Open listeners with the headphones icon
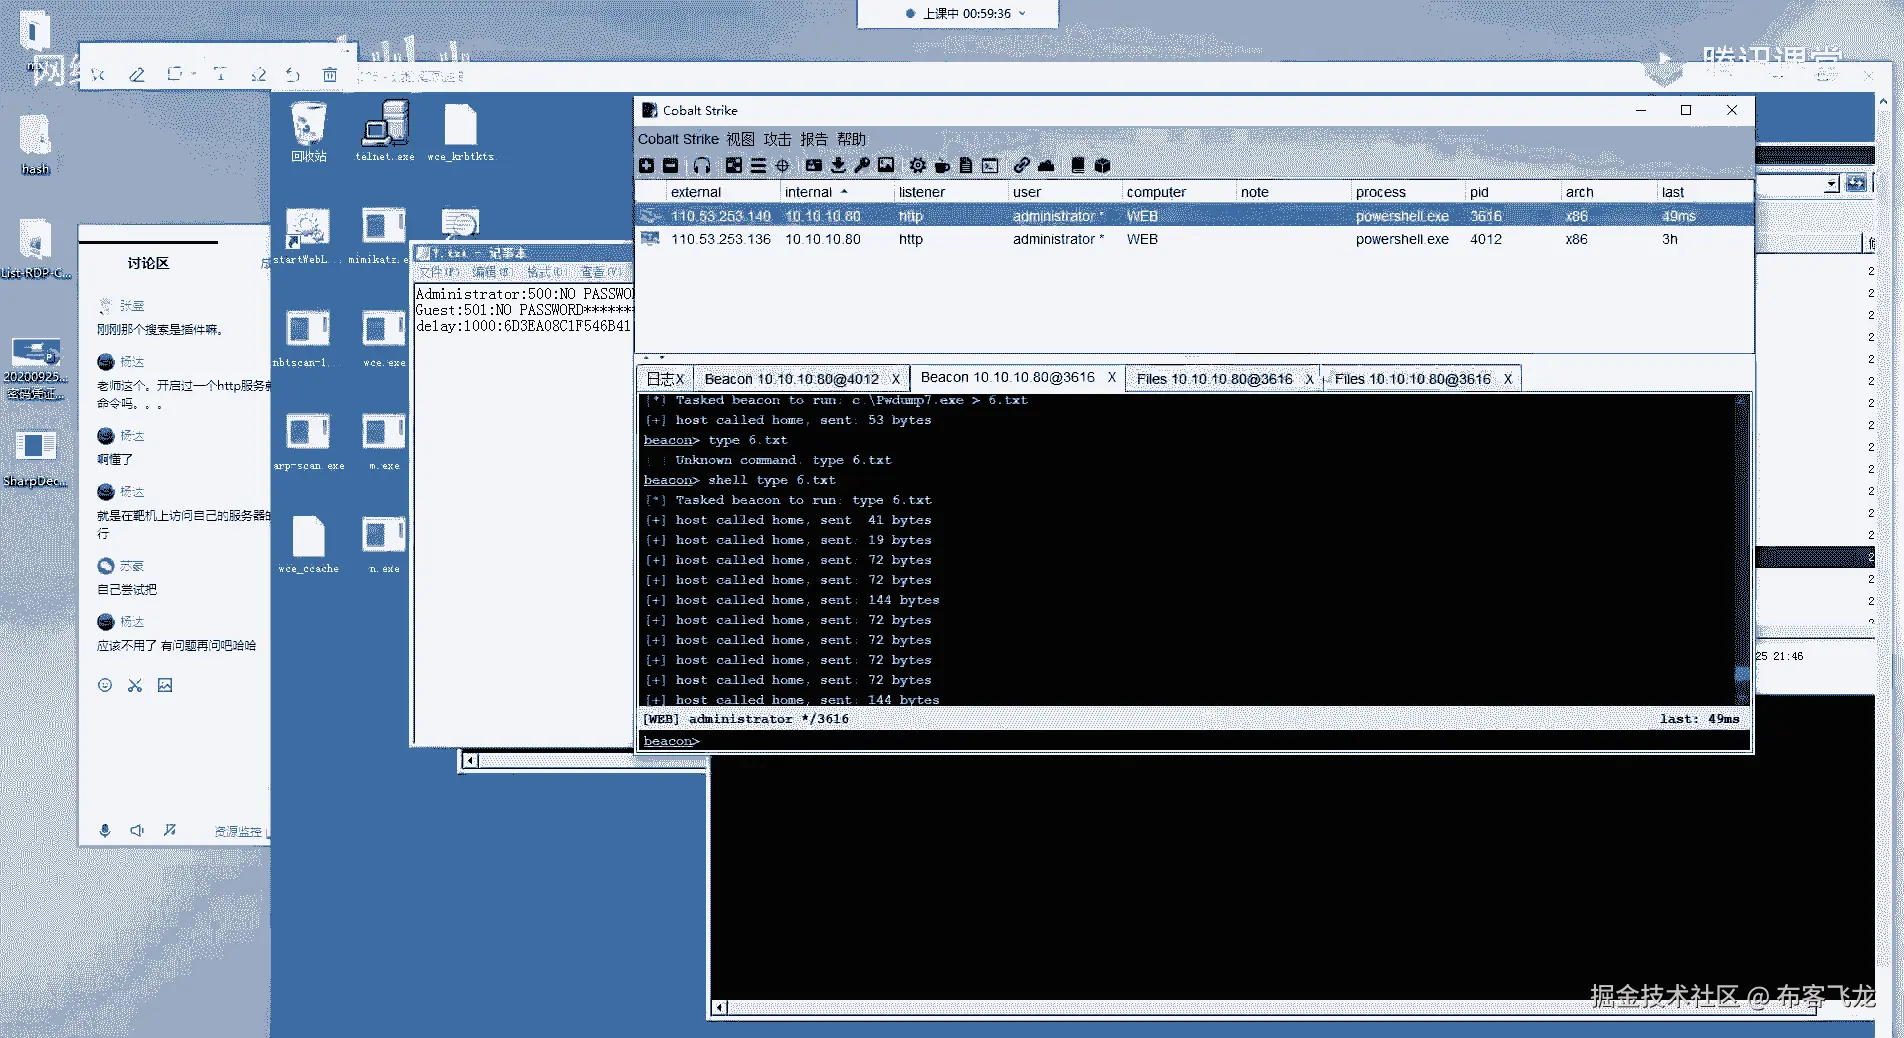 click(x=702, y=165)
